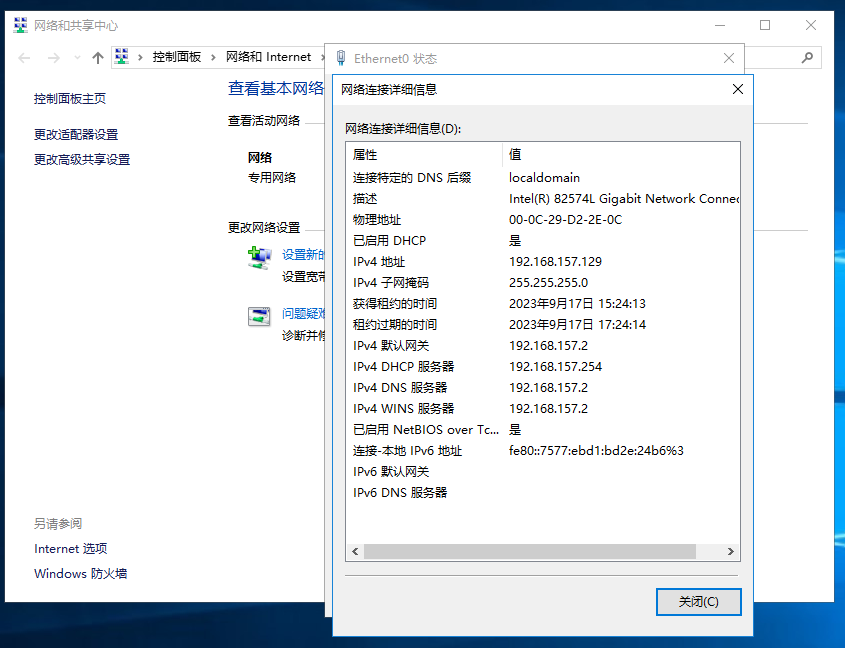Expand the chevron before 控制面板 breadcrumb

140,57
